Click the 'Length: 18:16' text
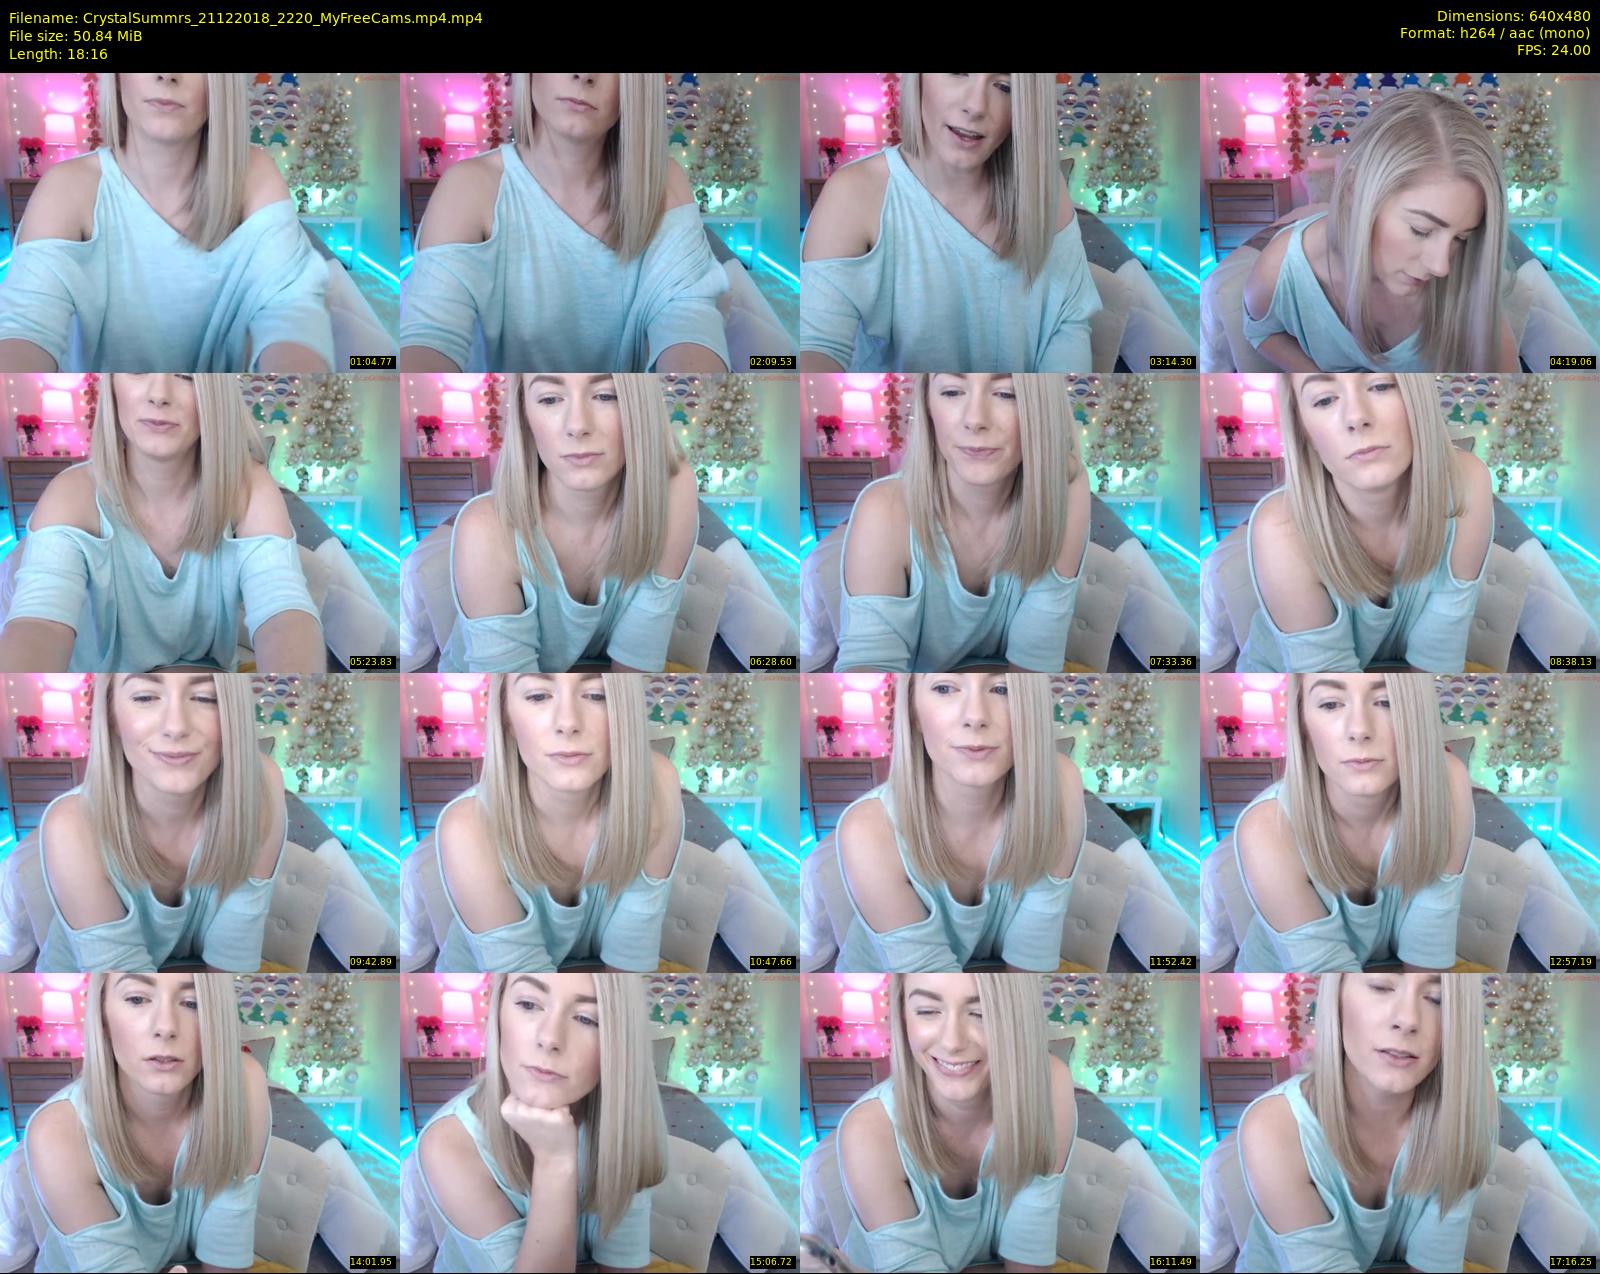 click(58, 54)
